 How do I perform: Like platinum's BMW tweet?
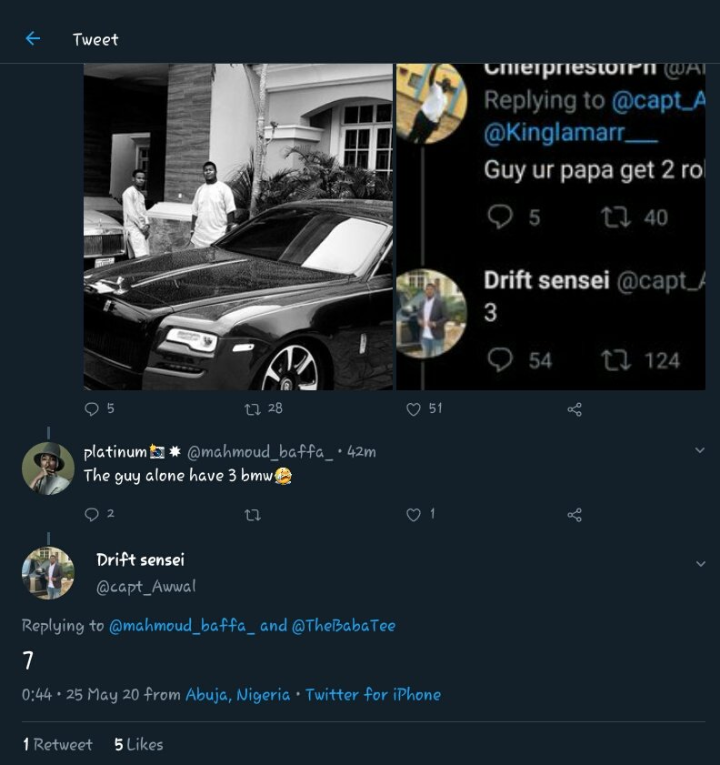[414, 514]
